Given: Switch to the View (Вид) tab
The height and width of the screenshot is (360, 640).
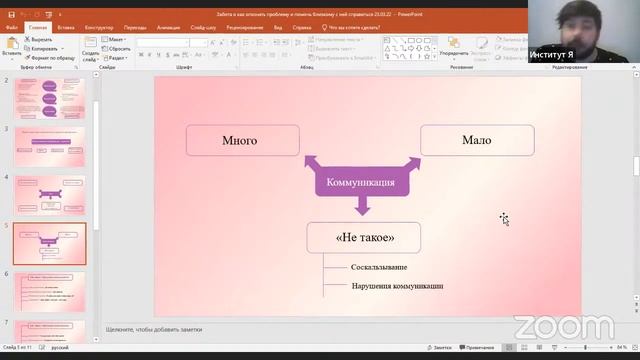Looking at the screenshot, I should coord(278,27).
